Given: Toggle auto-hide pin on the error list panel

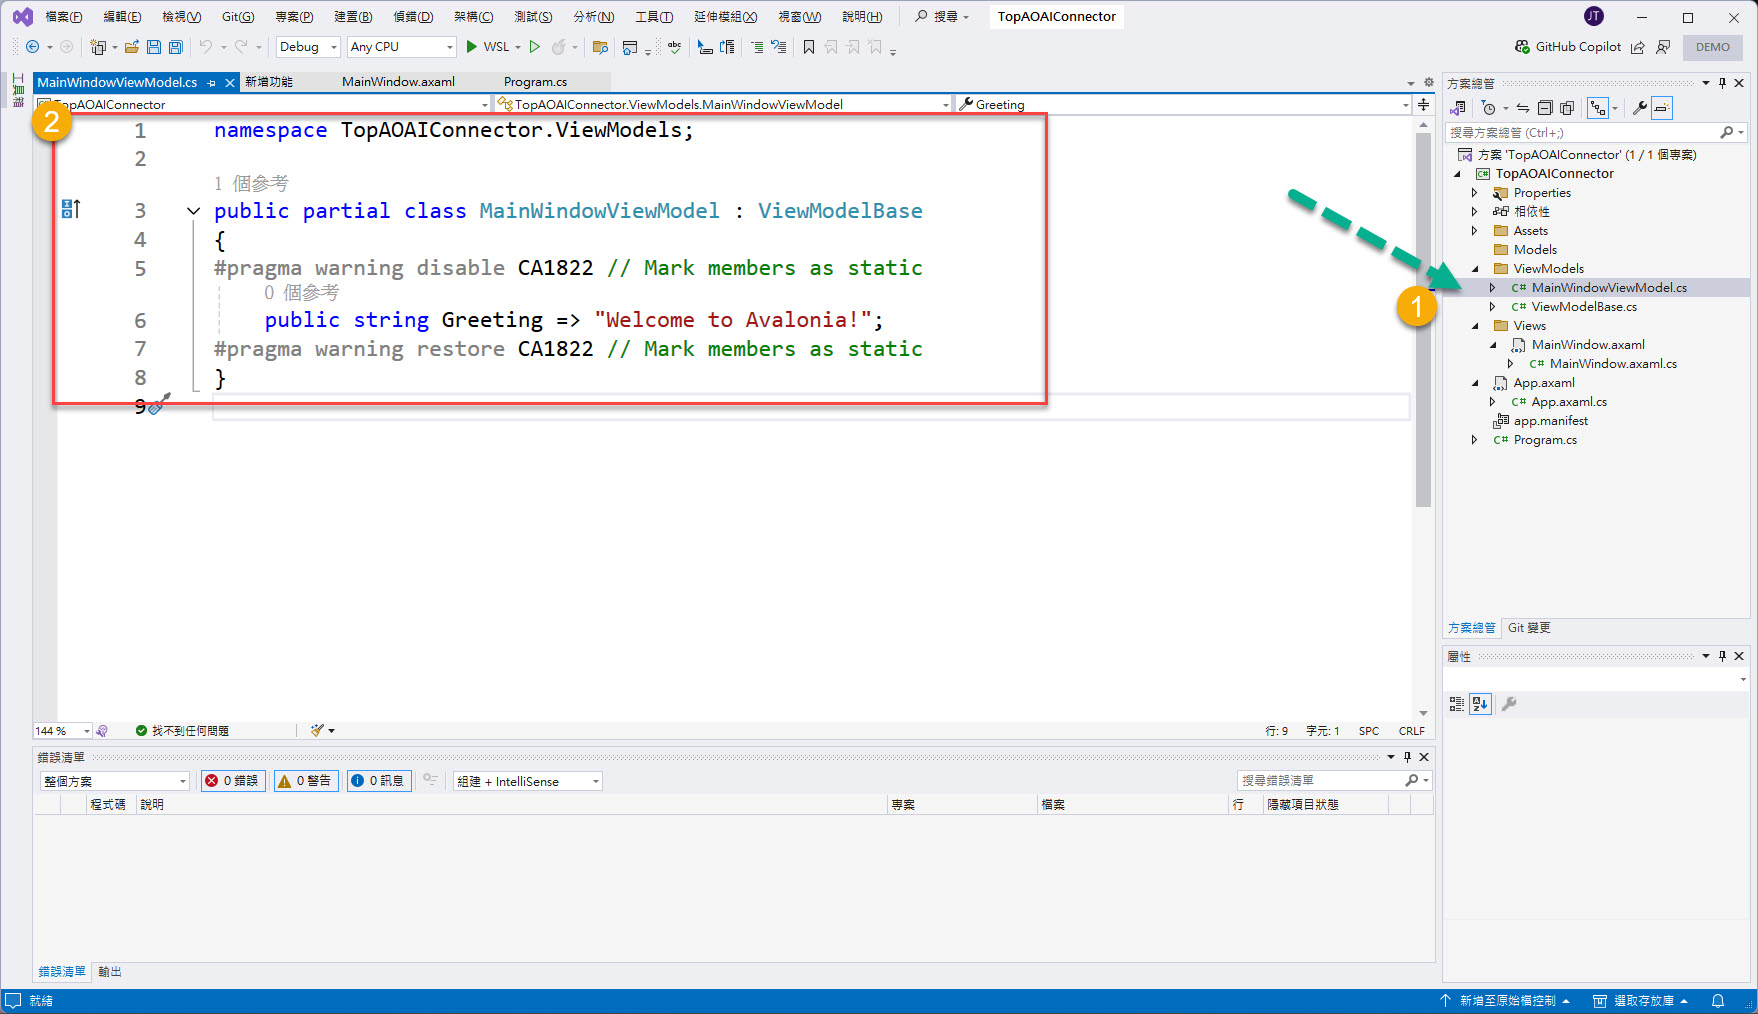Looking at the screenshot, I should pyautogui.click(x=1407, y=757).
